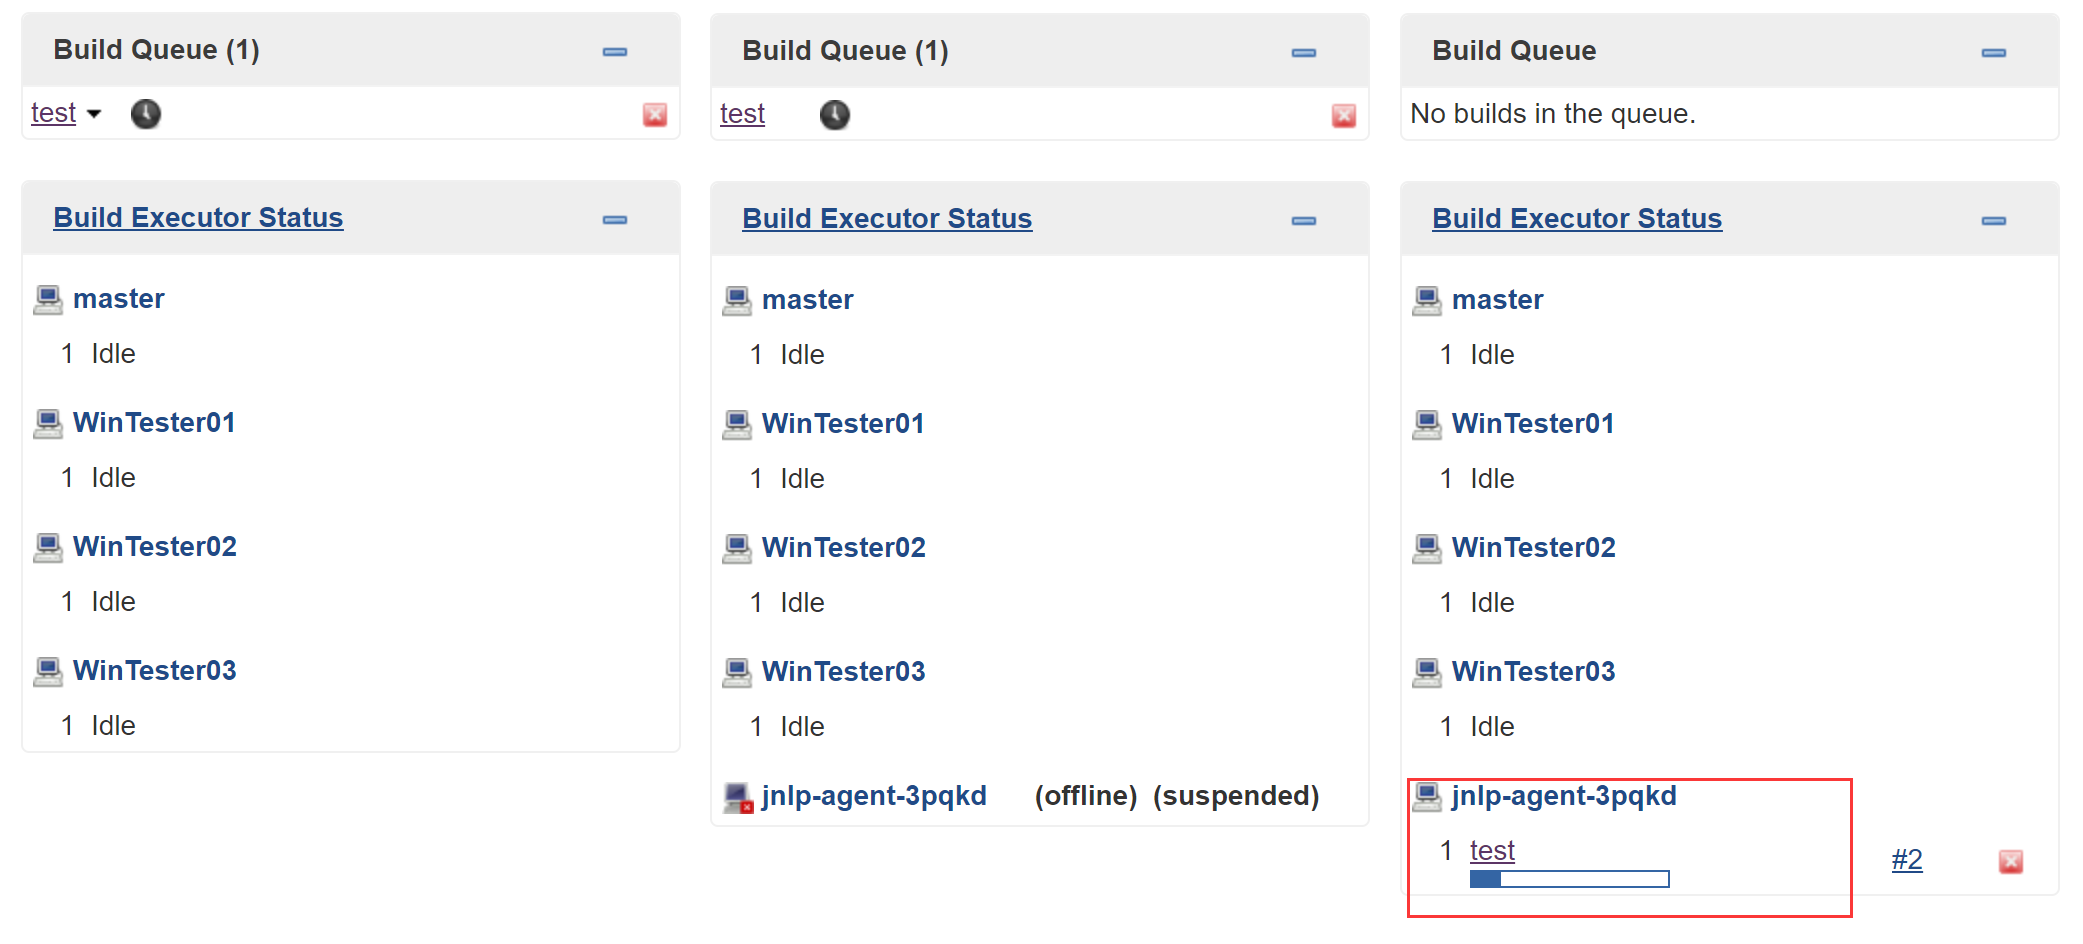The width and height of the screenshot is (2083, 944).
Task: Open Build Executor Status link in rightmost panel
Action: [x=1576, y=219]
